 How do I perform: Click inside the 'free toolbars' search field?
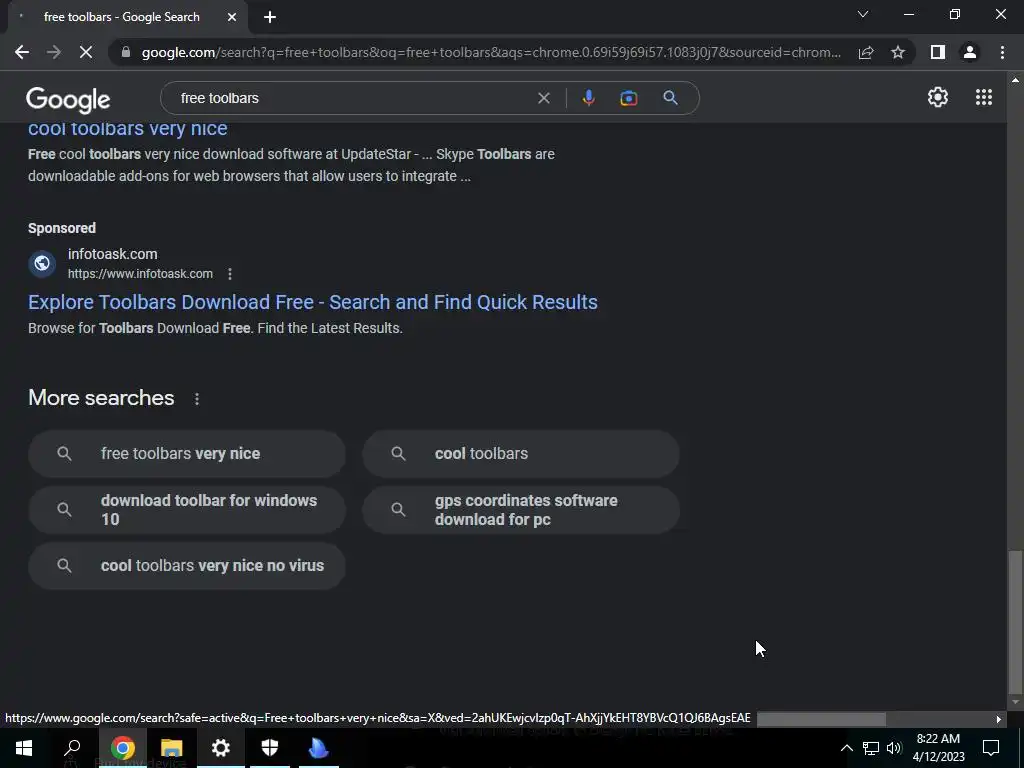(353, 98)
